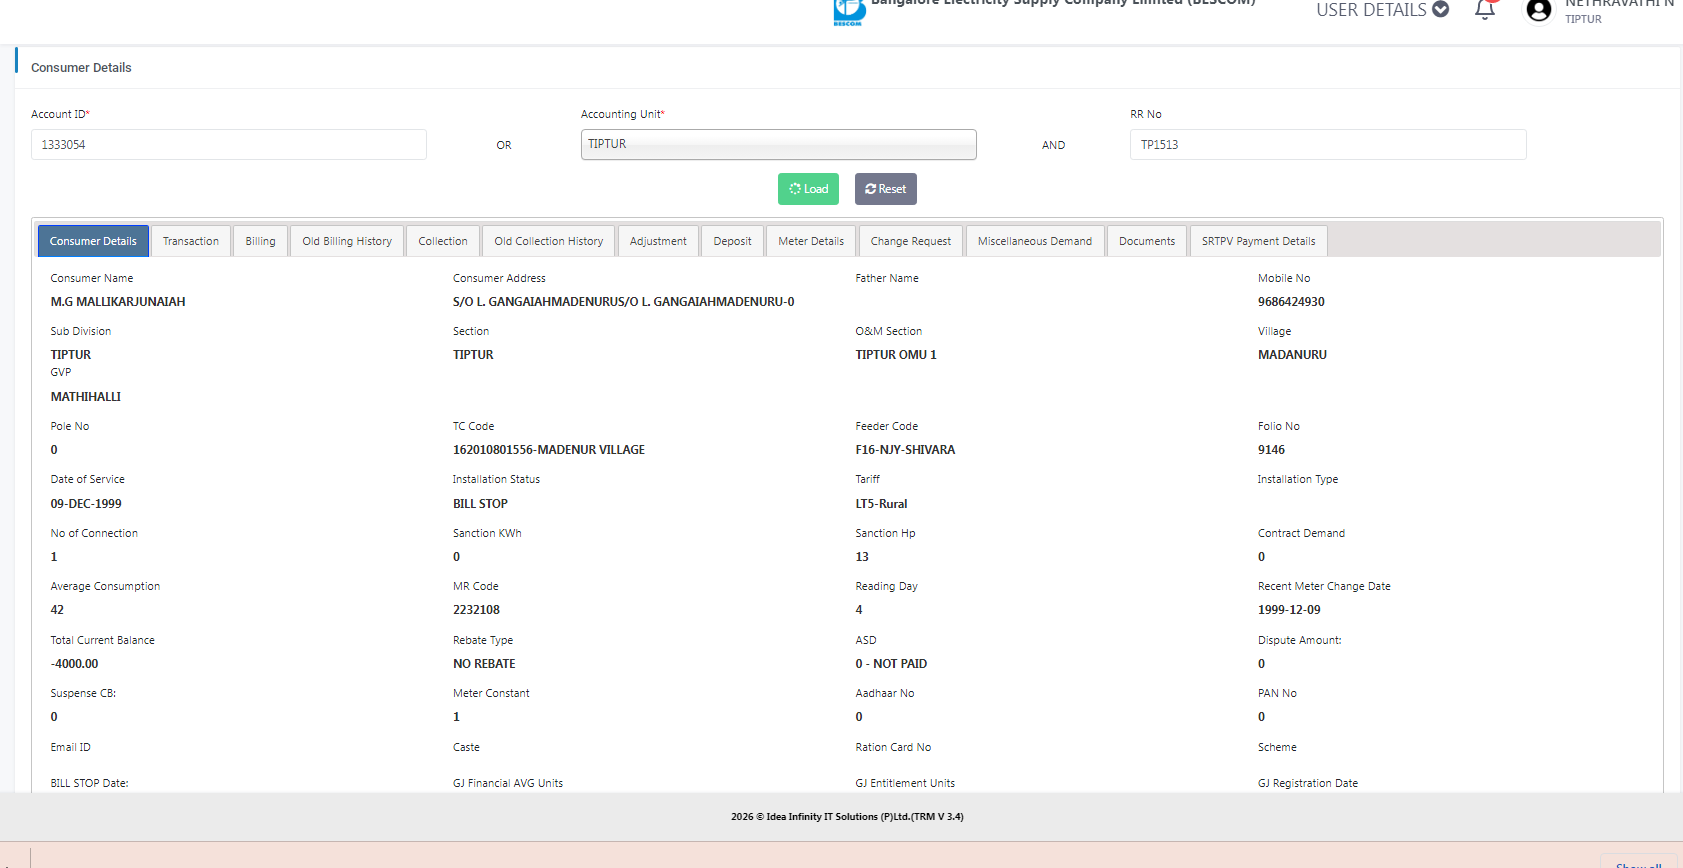Click the GJ Registration Date label
Screen dimensions: 1683x868
[x=1308, y=784]
